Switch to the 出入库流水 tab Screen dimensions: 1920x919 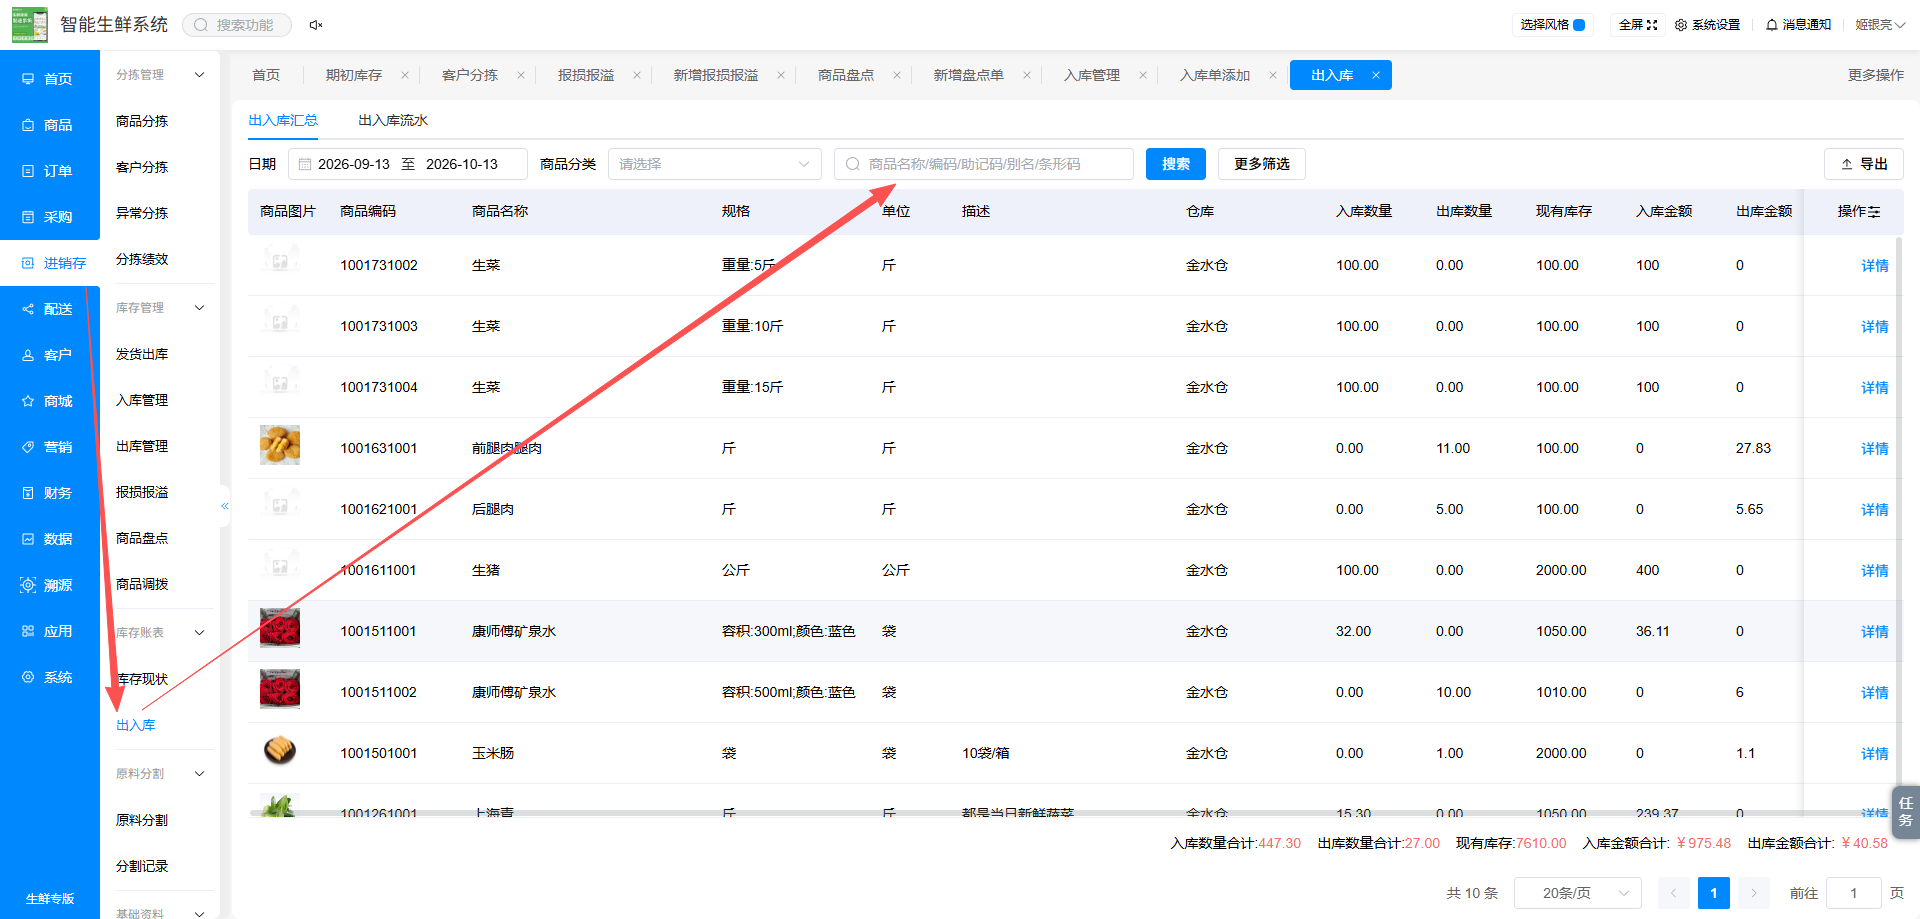click(393, 120)
